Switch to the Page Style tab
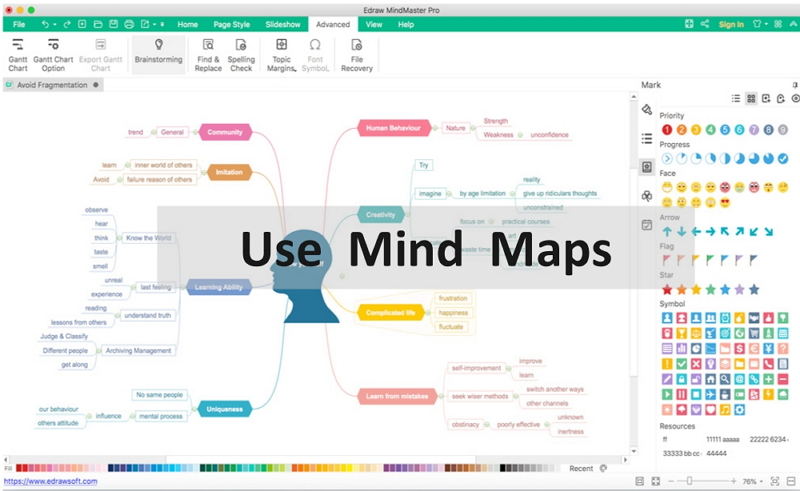 [232, 24]
